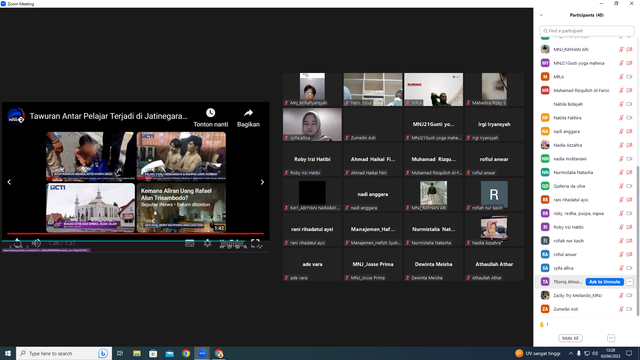The height and width of the screenshot is (360, 640).
Task: Open more options for Thoriq Almus
Action: click(629, 282)
